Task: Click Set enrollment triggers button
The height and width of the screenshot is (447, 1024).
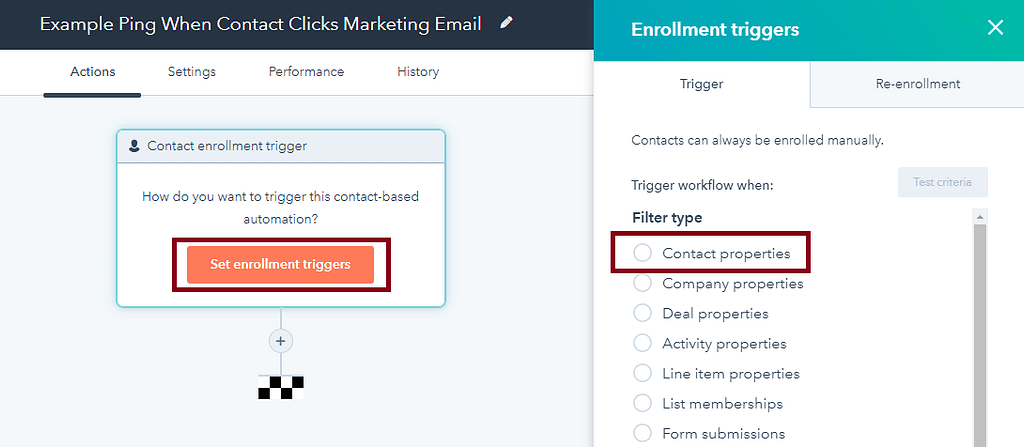Action: [x=280, y=265]
